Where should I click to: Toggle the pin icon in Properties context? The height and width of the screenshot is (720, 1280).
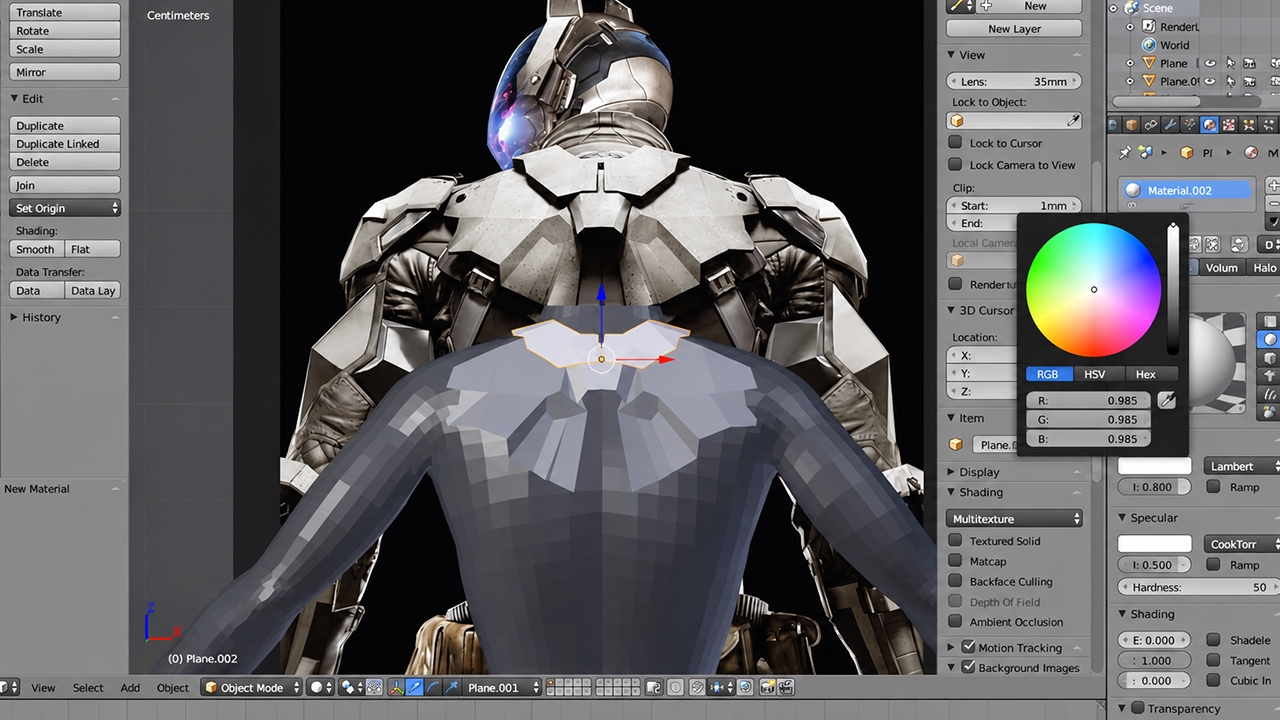click(x=1126, y=153)
